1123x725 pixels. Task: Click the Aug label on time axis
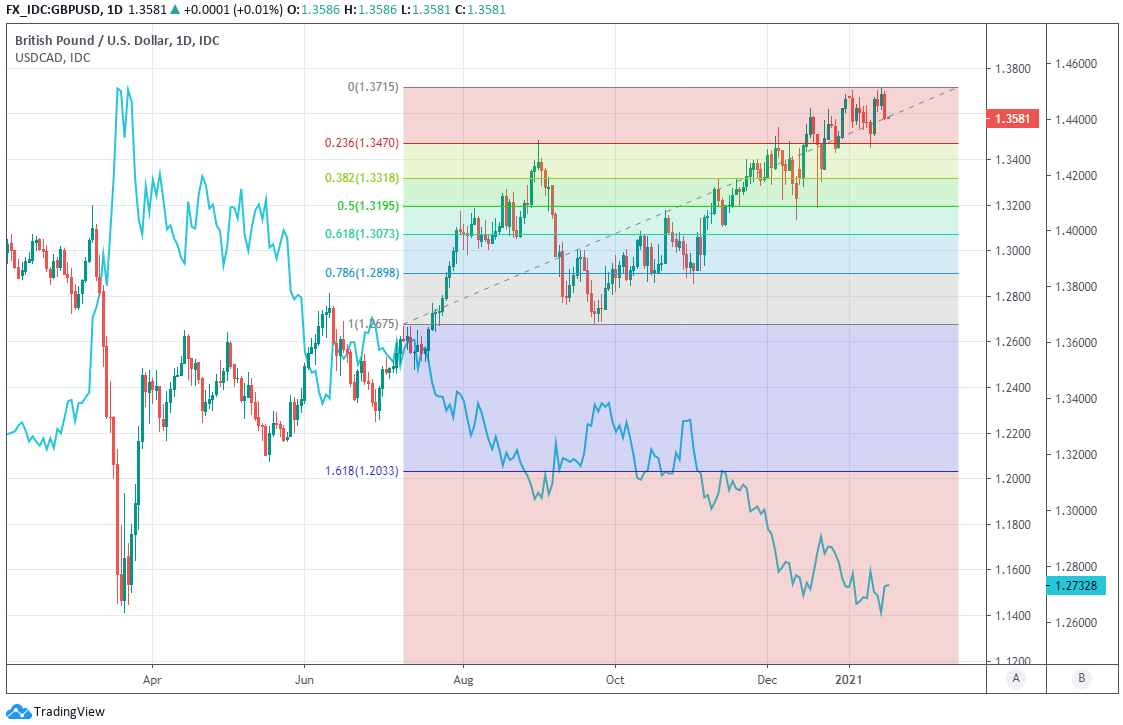coord(463,678)
